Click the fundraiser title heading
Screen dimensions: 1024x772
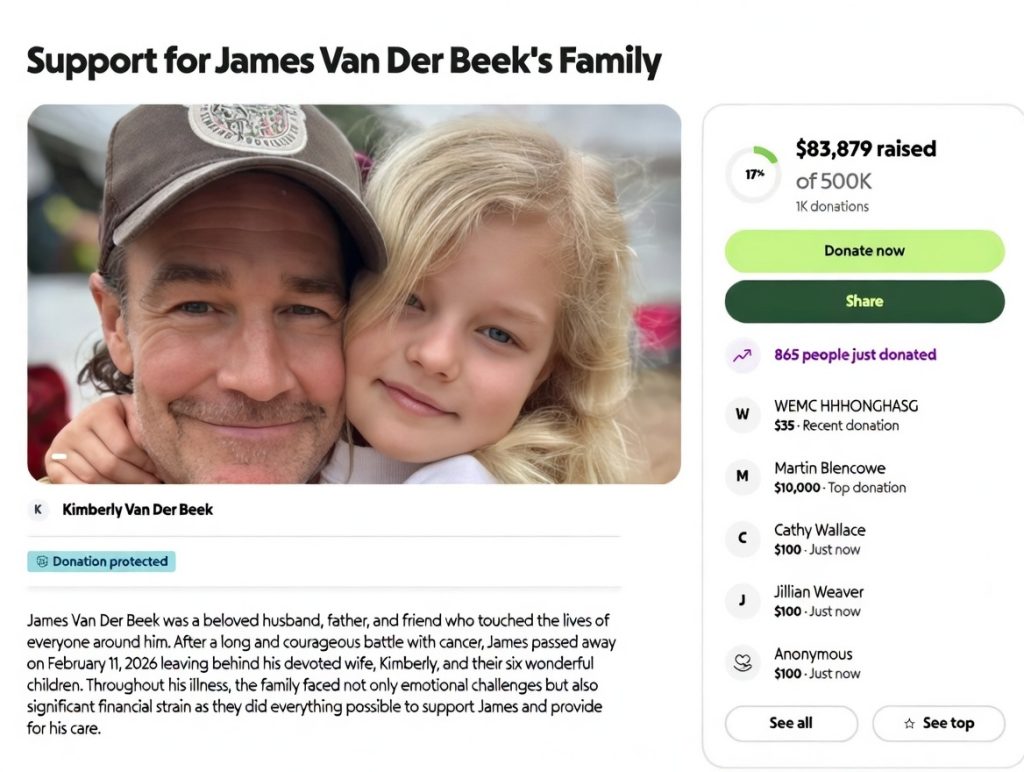(343, 62)
